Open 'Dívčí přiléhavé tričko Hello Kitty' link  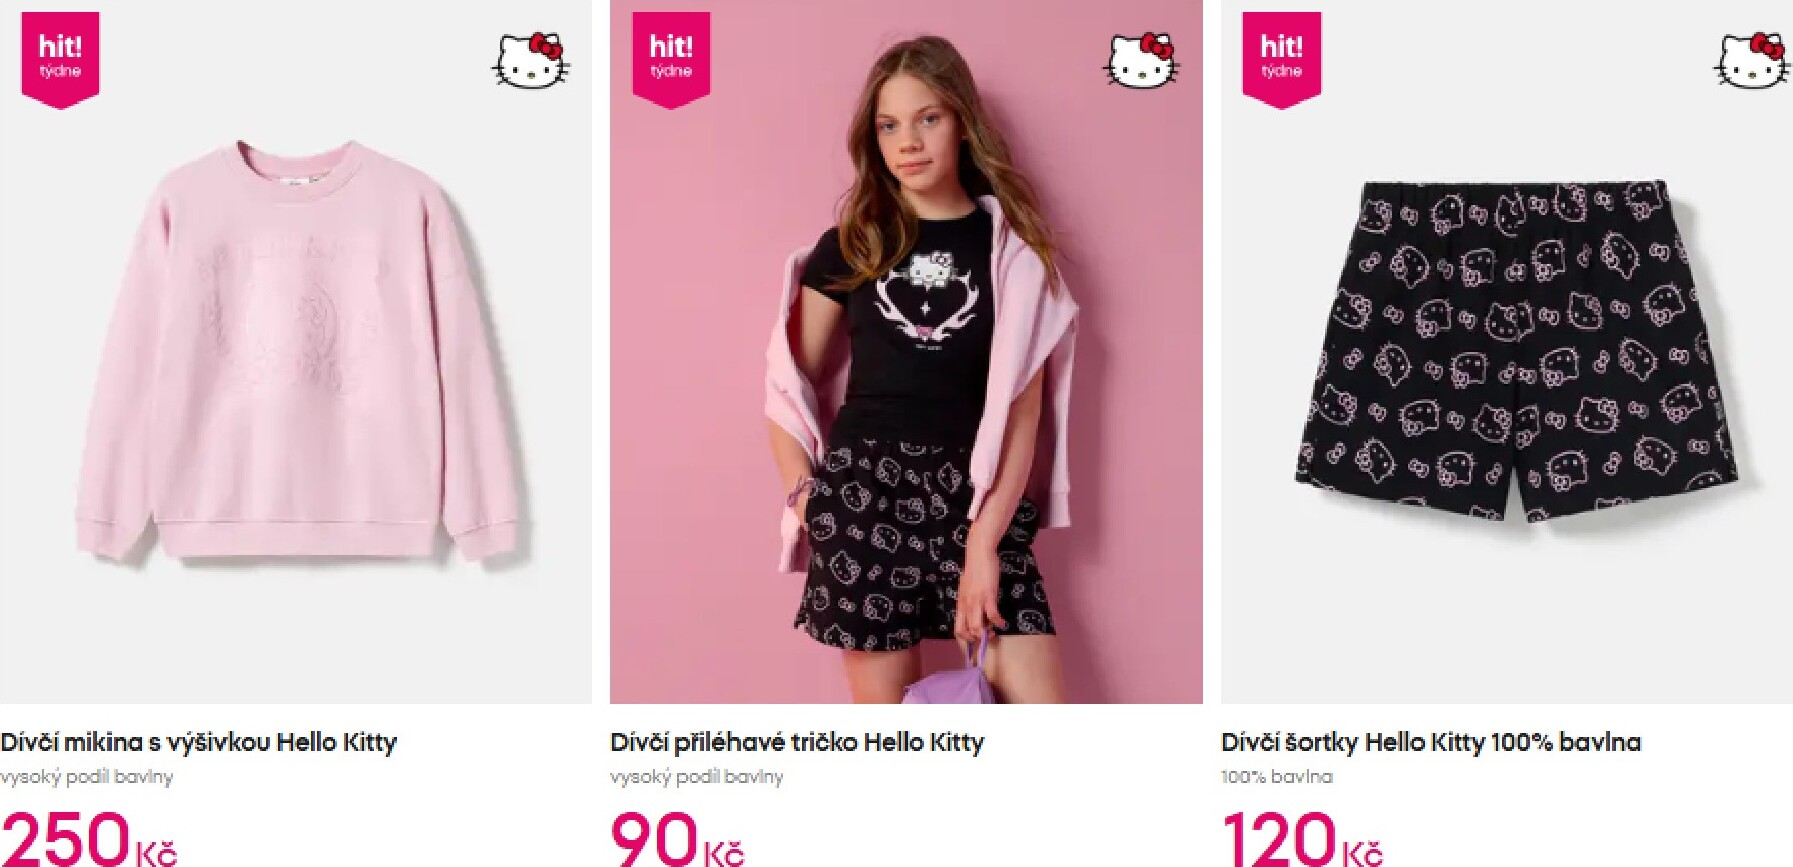click(x=797, y=742)
